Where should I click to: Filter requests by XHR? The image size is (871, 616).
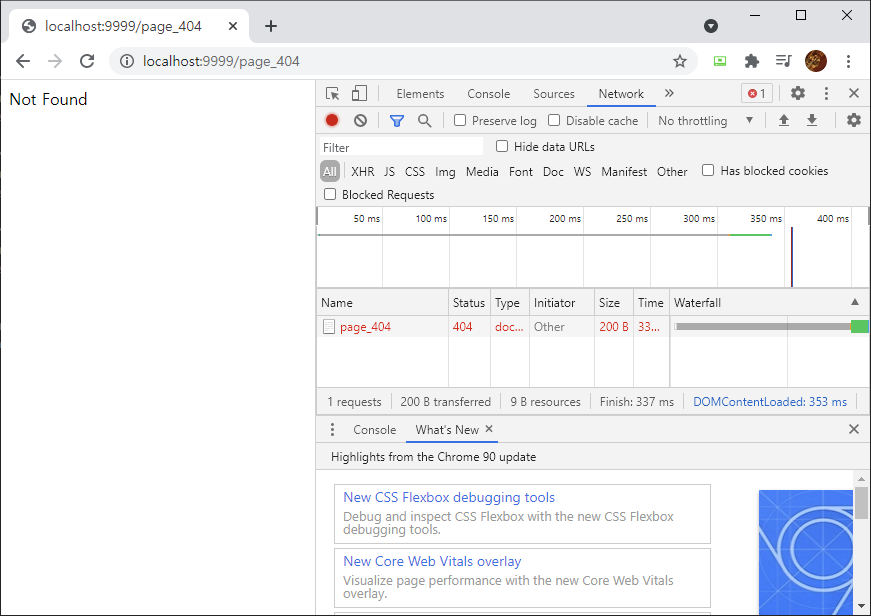363,172
